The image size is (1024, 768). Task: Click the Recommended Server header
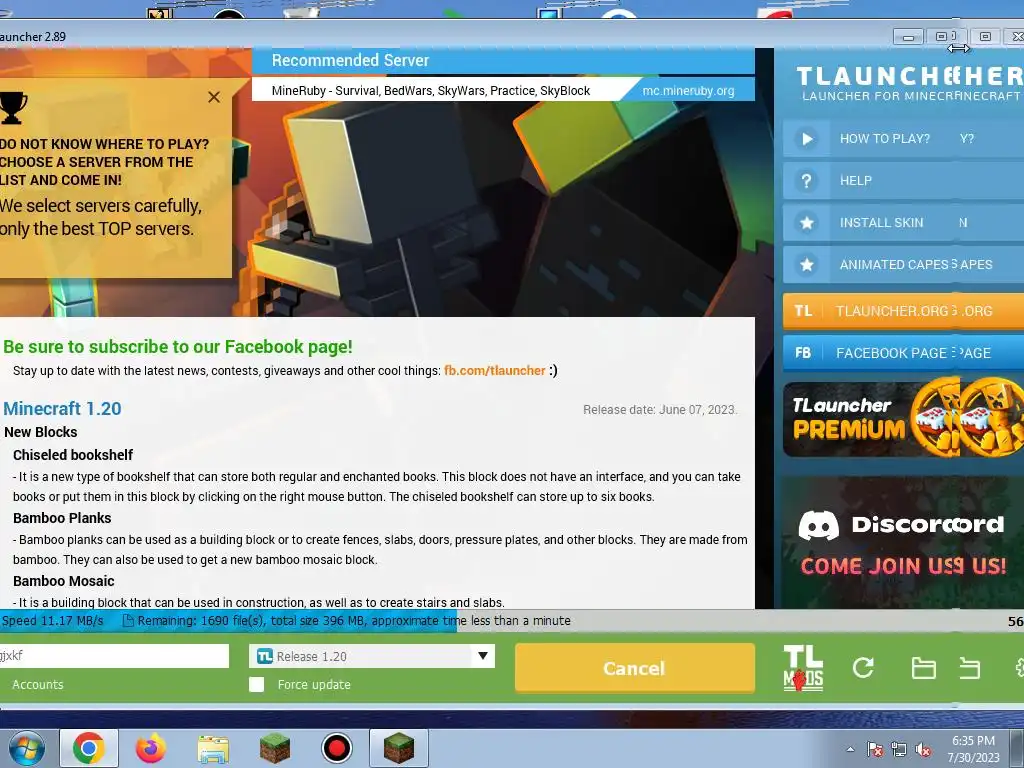[351, 60]
